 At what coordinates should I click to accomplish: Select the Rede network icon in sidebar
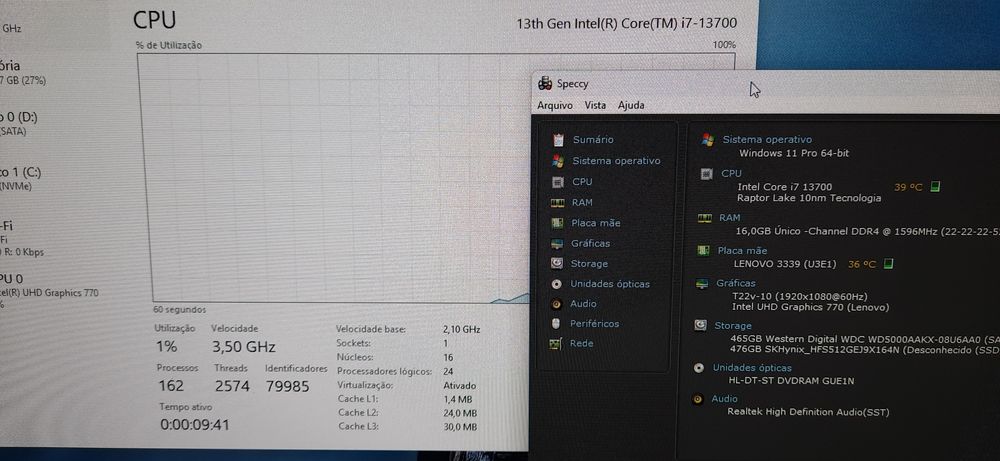(555, 344)
